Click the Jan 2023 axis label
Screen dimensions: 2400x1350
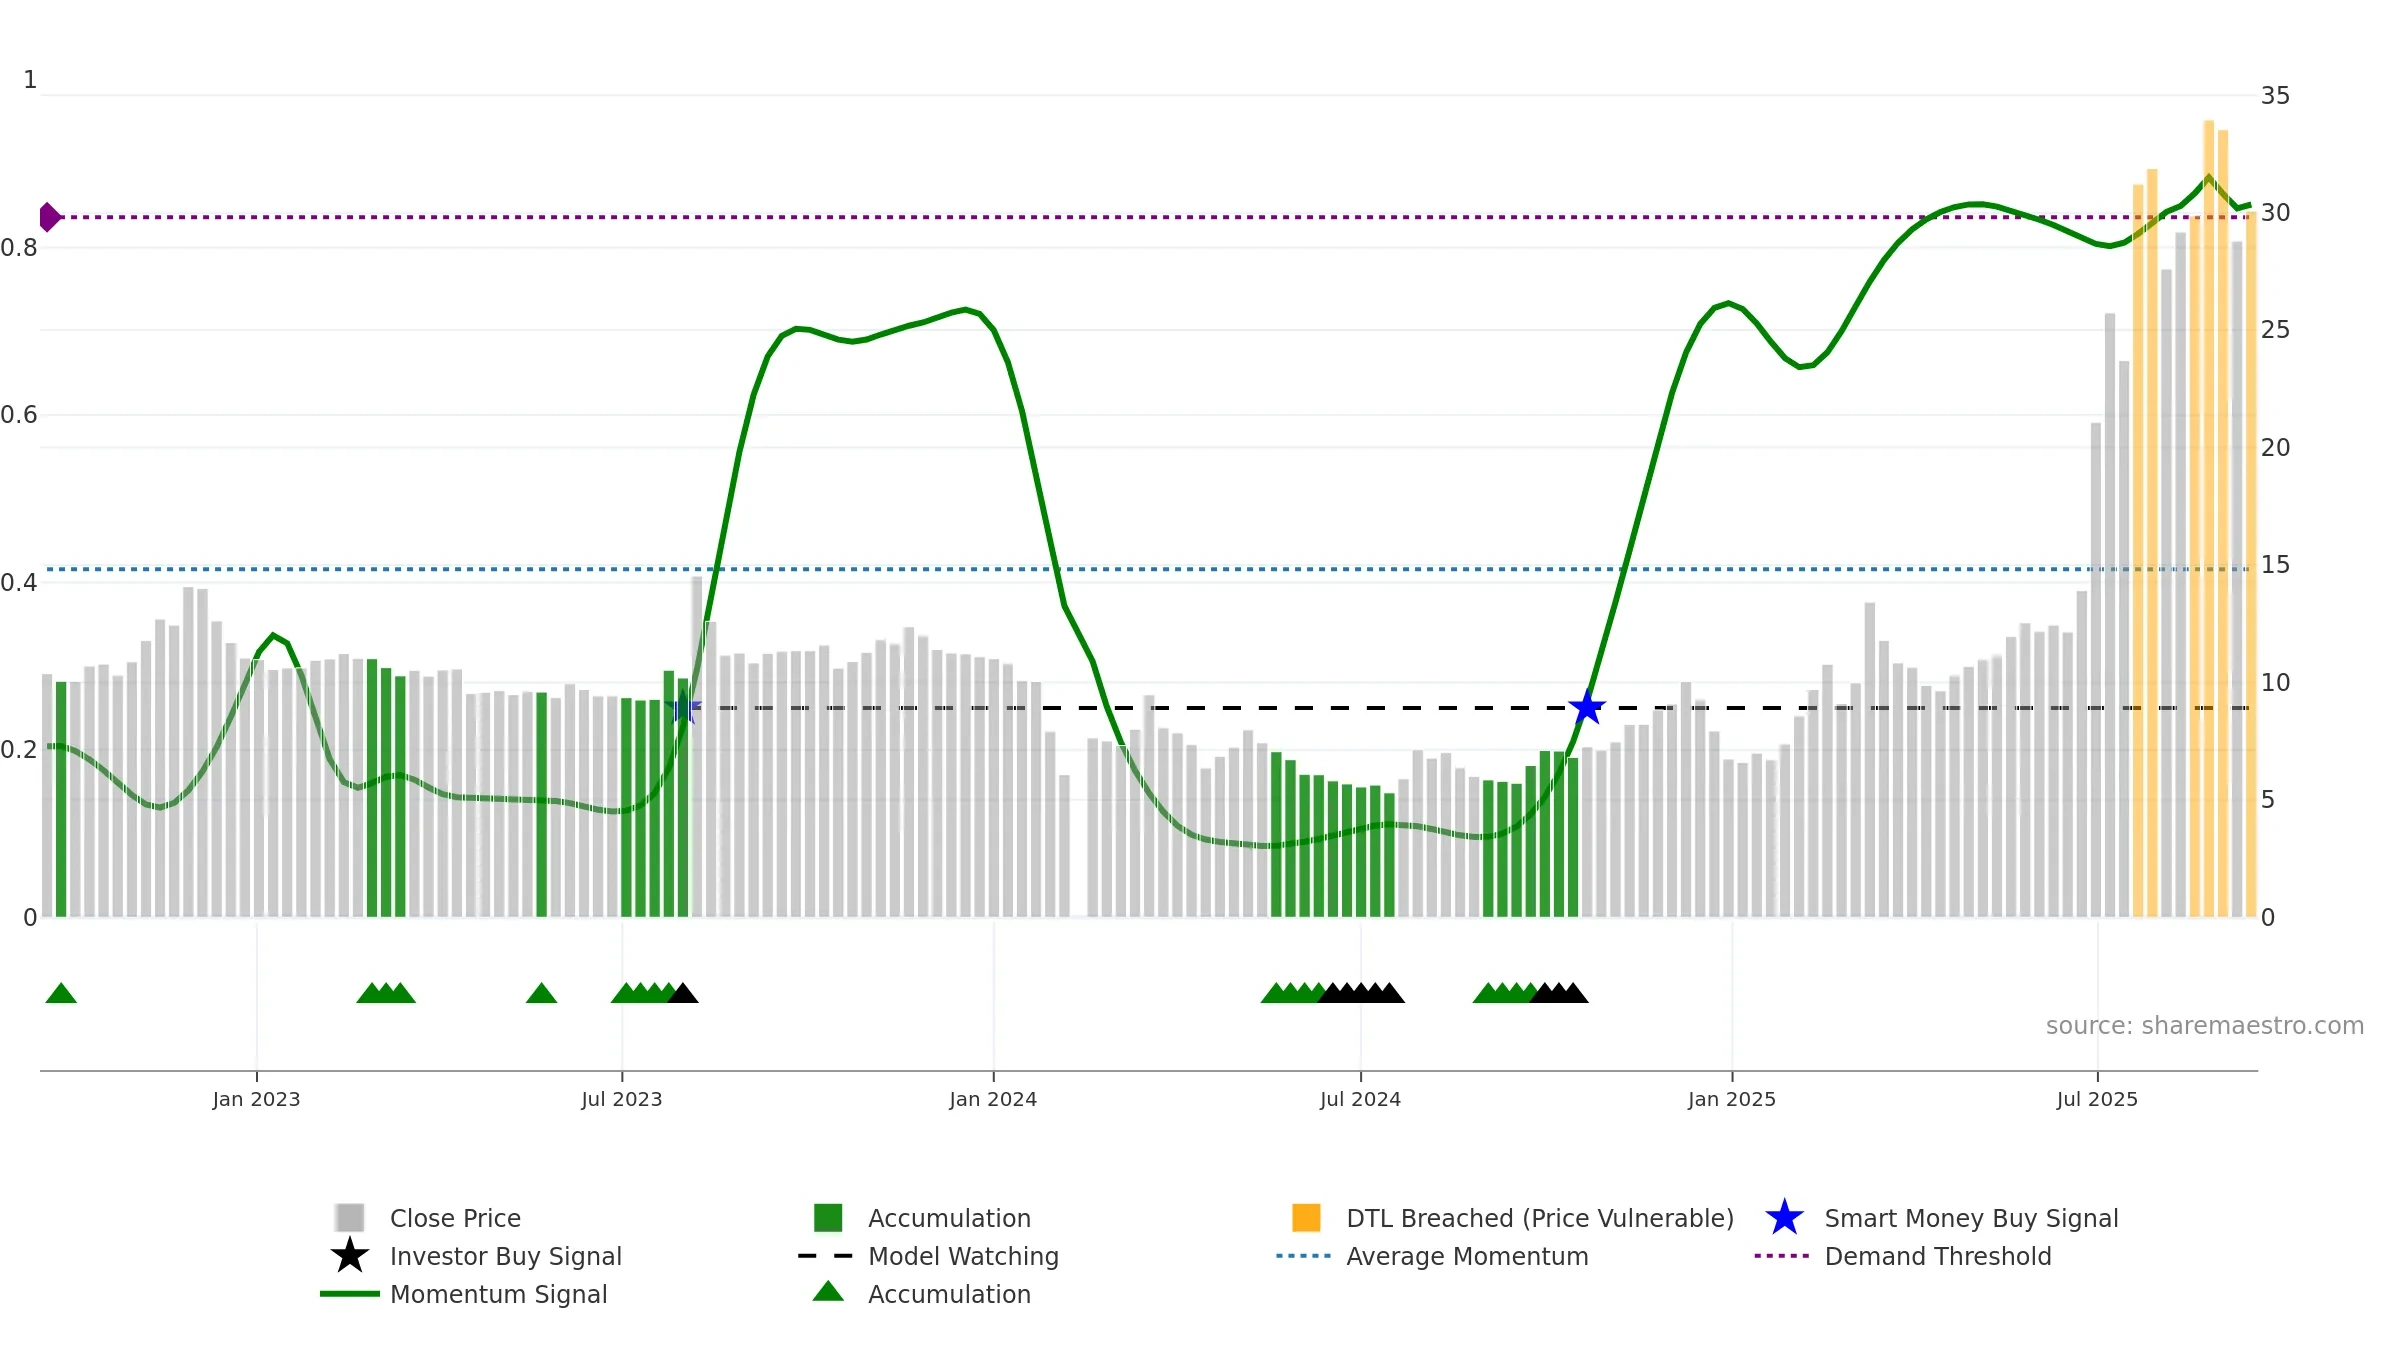256,1100
